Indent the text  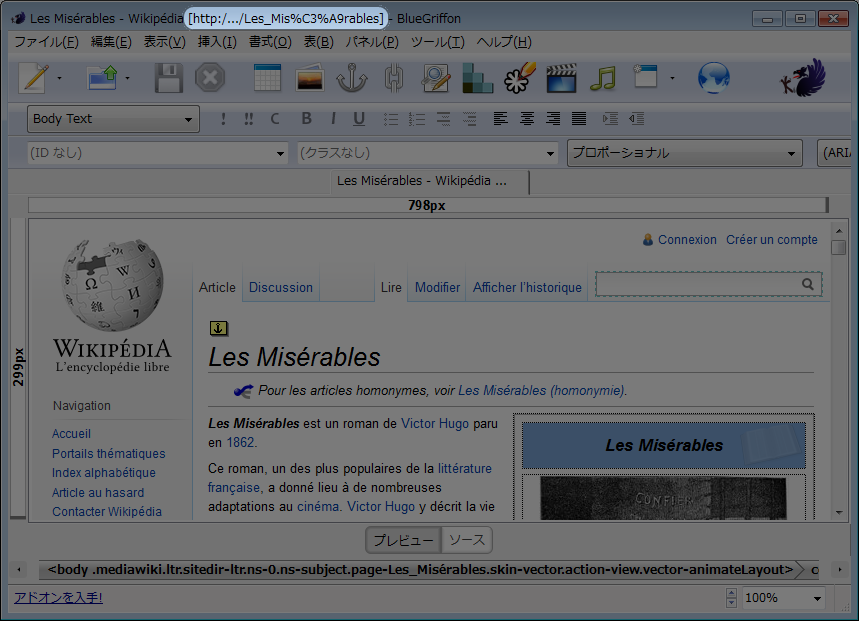pos(610,118)
